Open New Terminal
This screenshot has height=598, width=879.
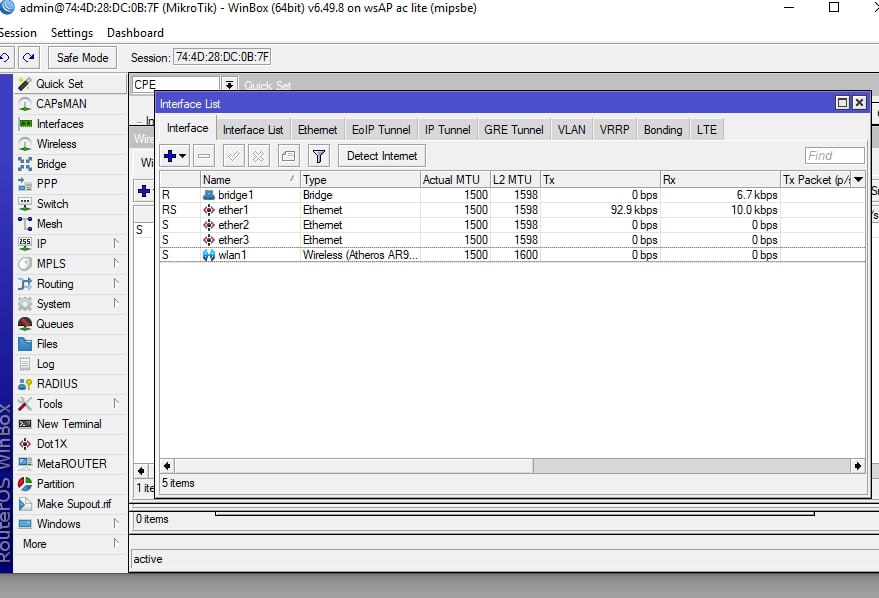pyautogui.click(x=68, y=424)
